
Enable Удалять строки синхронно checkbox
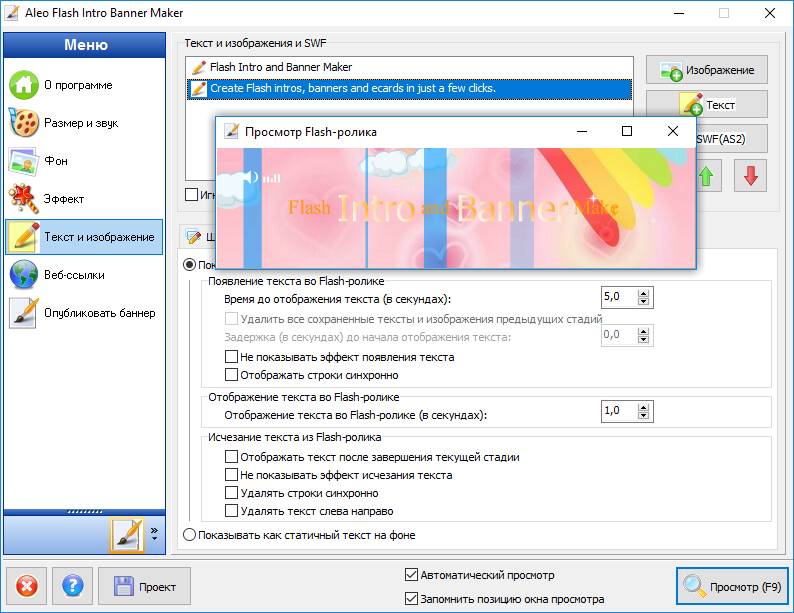click(x=231, y=493)
